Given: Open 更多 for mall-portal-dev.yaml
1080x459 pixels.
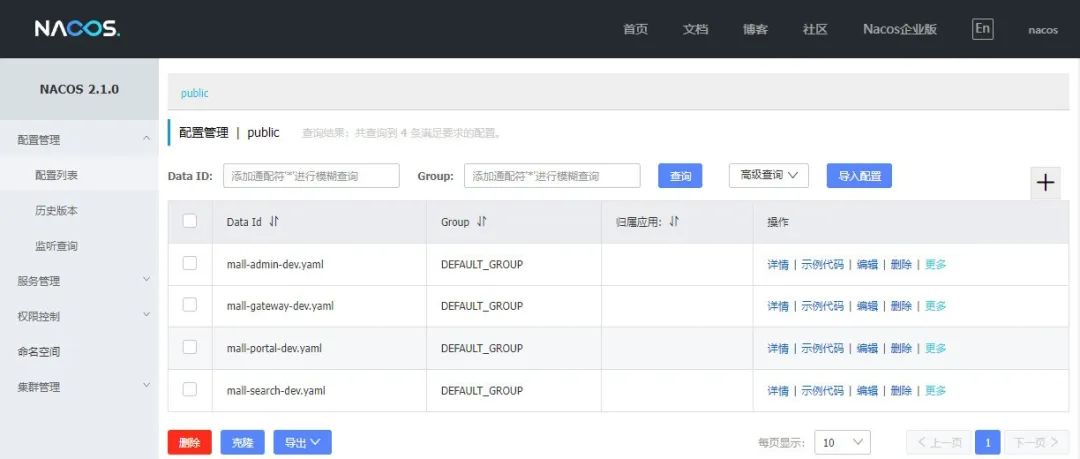Looking at the screenshot, I should point(935,349).
